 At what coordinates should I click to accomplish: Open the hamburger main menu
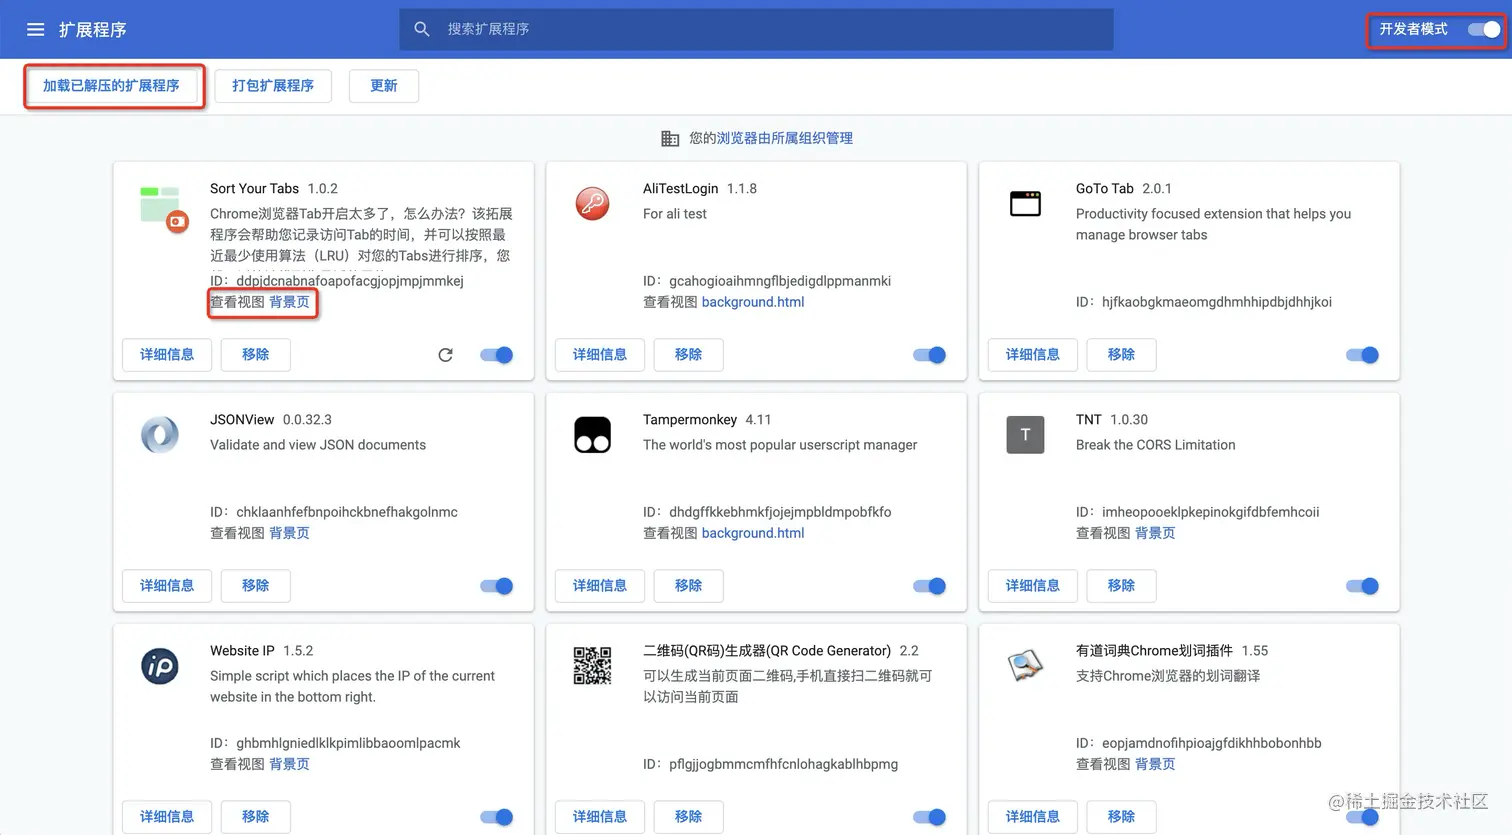[35, 30]
